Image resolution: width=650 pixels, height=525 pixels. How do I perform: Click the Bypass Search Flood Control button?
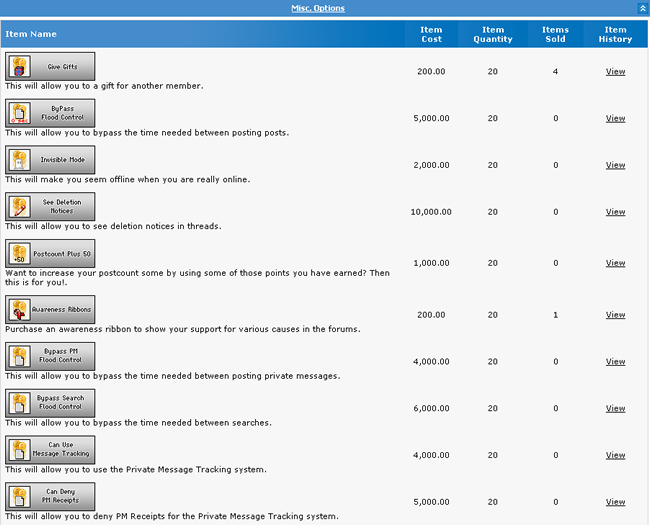coord(50,403)
